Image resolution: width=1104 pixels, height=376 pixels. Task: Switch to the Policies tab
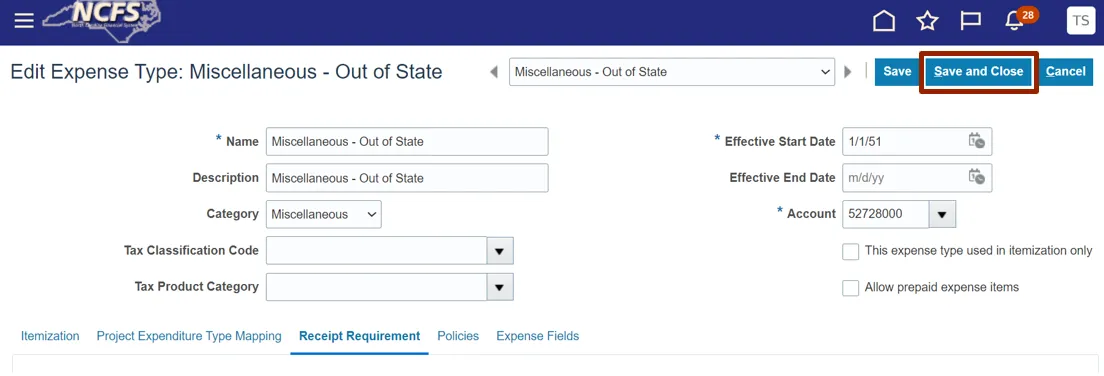click(x=458, y=336)
